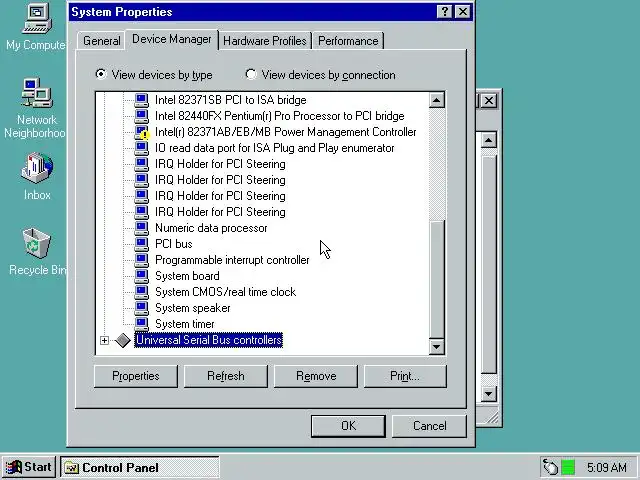Click the device list scrollbar thumb
The height and width of the screenshot is (480, 640).
[x=436, y=280]
